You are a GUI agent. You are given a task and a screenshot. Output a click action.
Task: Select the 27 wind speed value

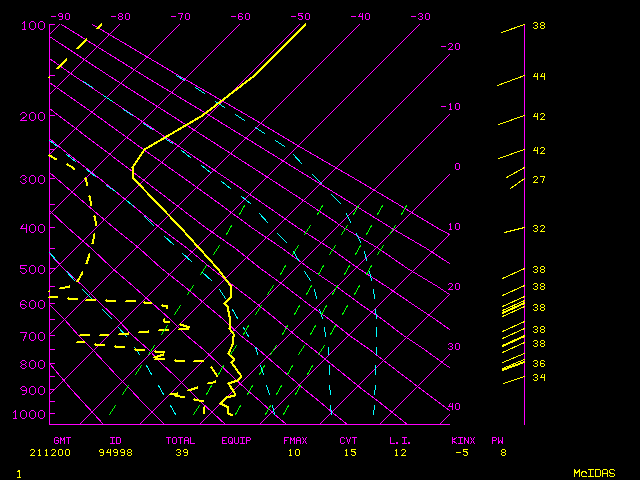click(538, 180)
